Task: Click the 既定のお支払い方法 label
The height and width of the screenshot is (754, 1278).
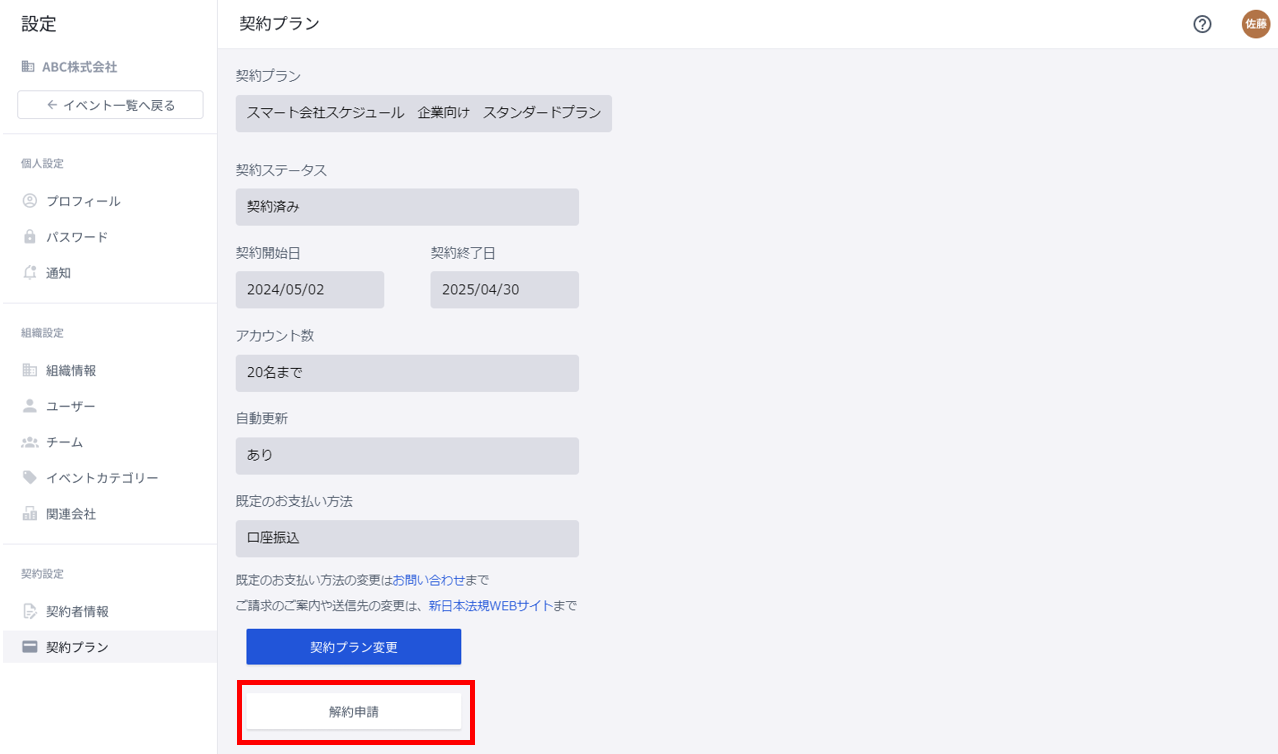Action: click(x=294, y=501)
